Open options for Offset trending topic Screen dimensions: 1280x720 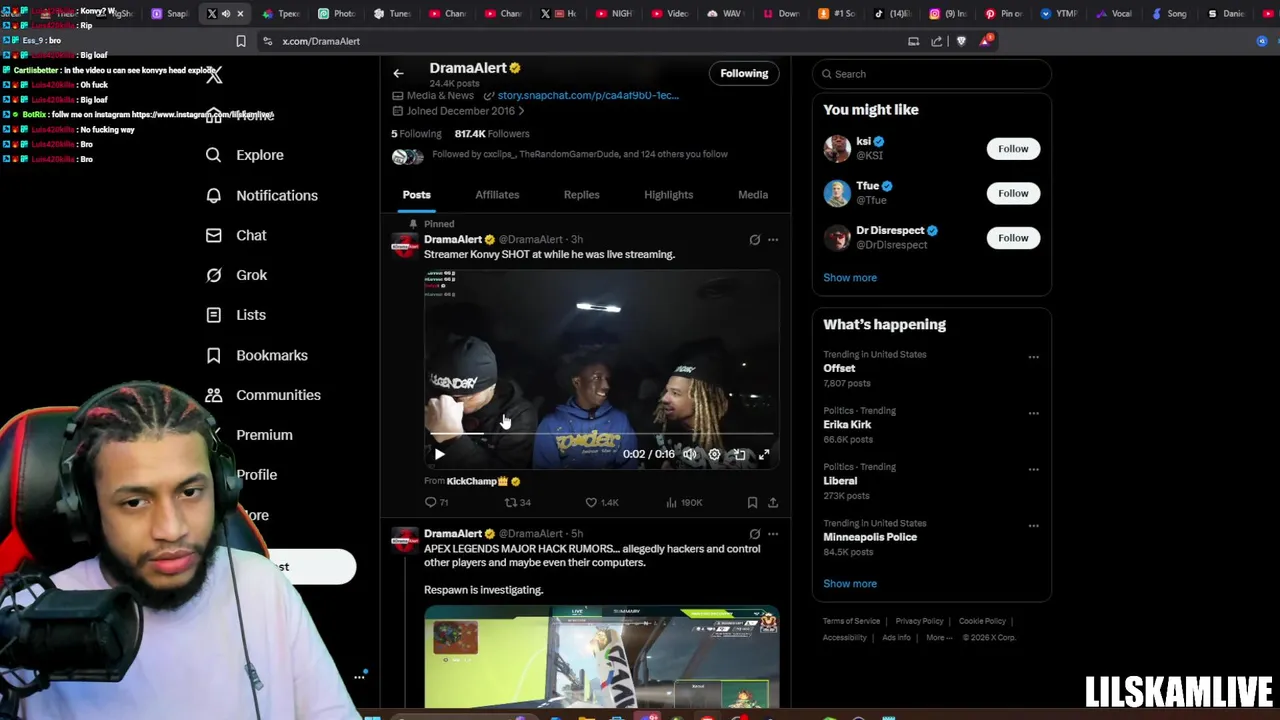click(x=1034, y=357)
